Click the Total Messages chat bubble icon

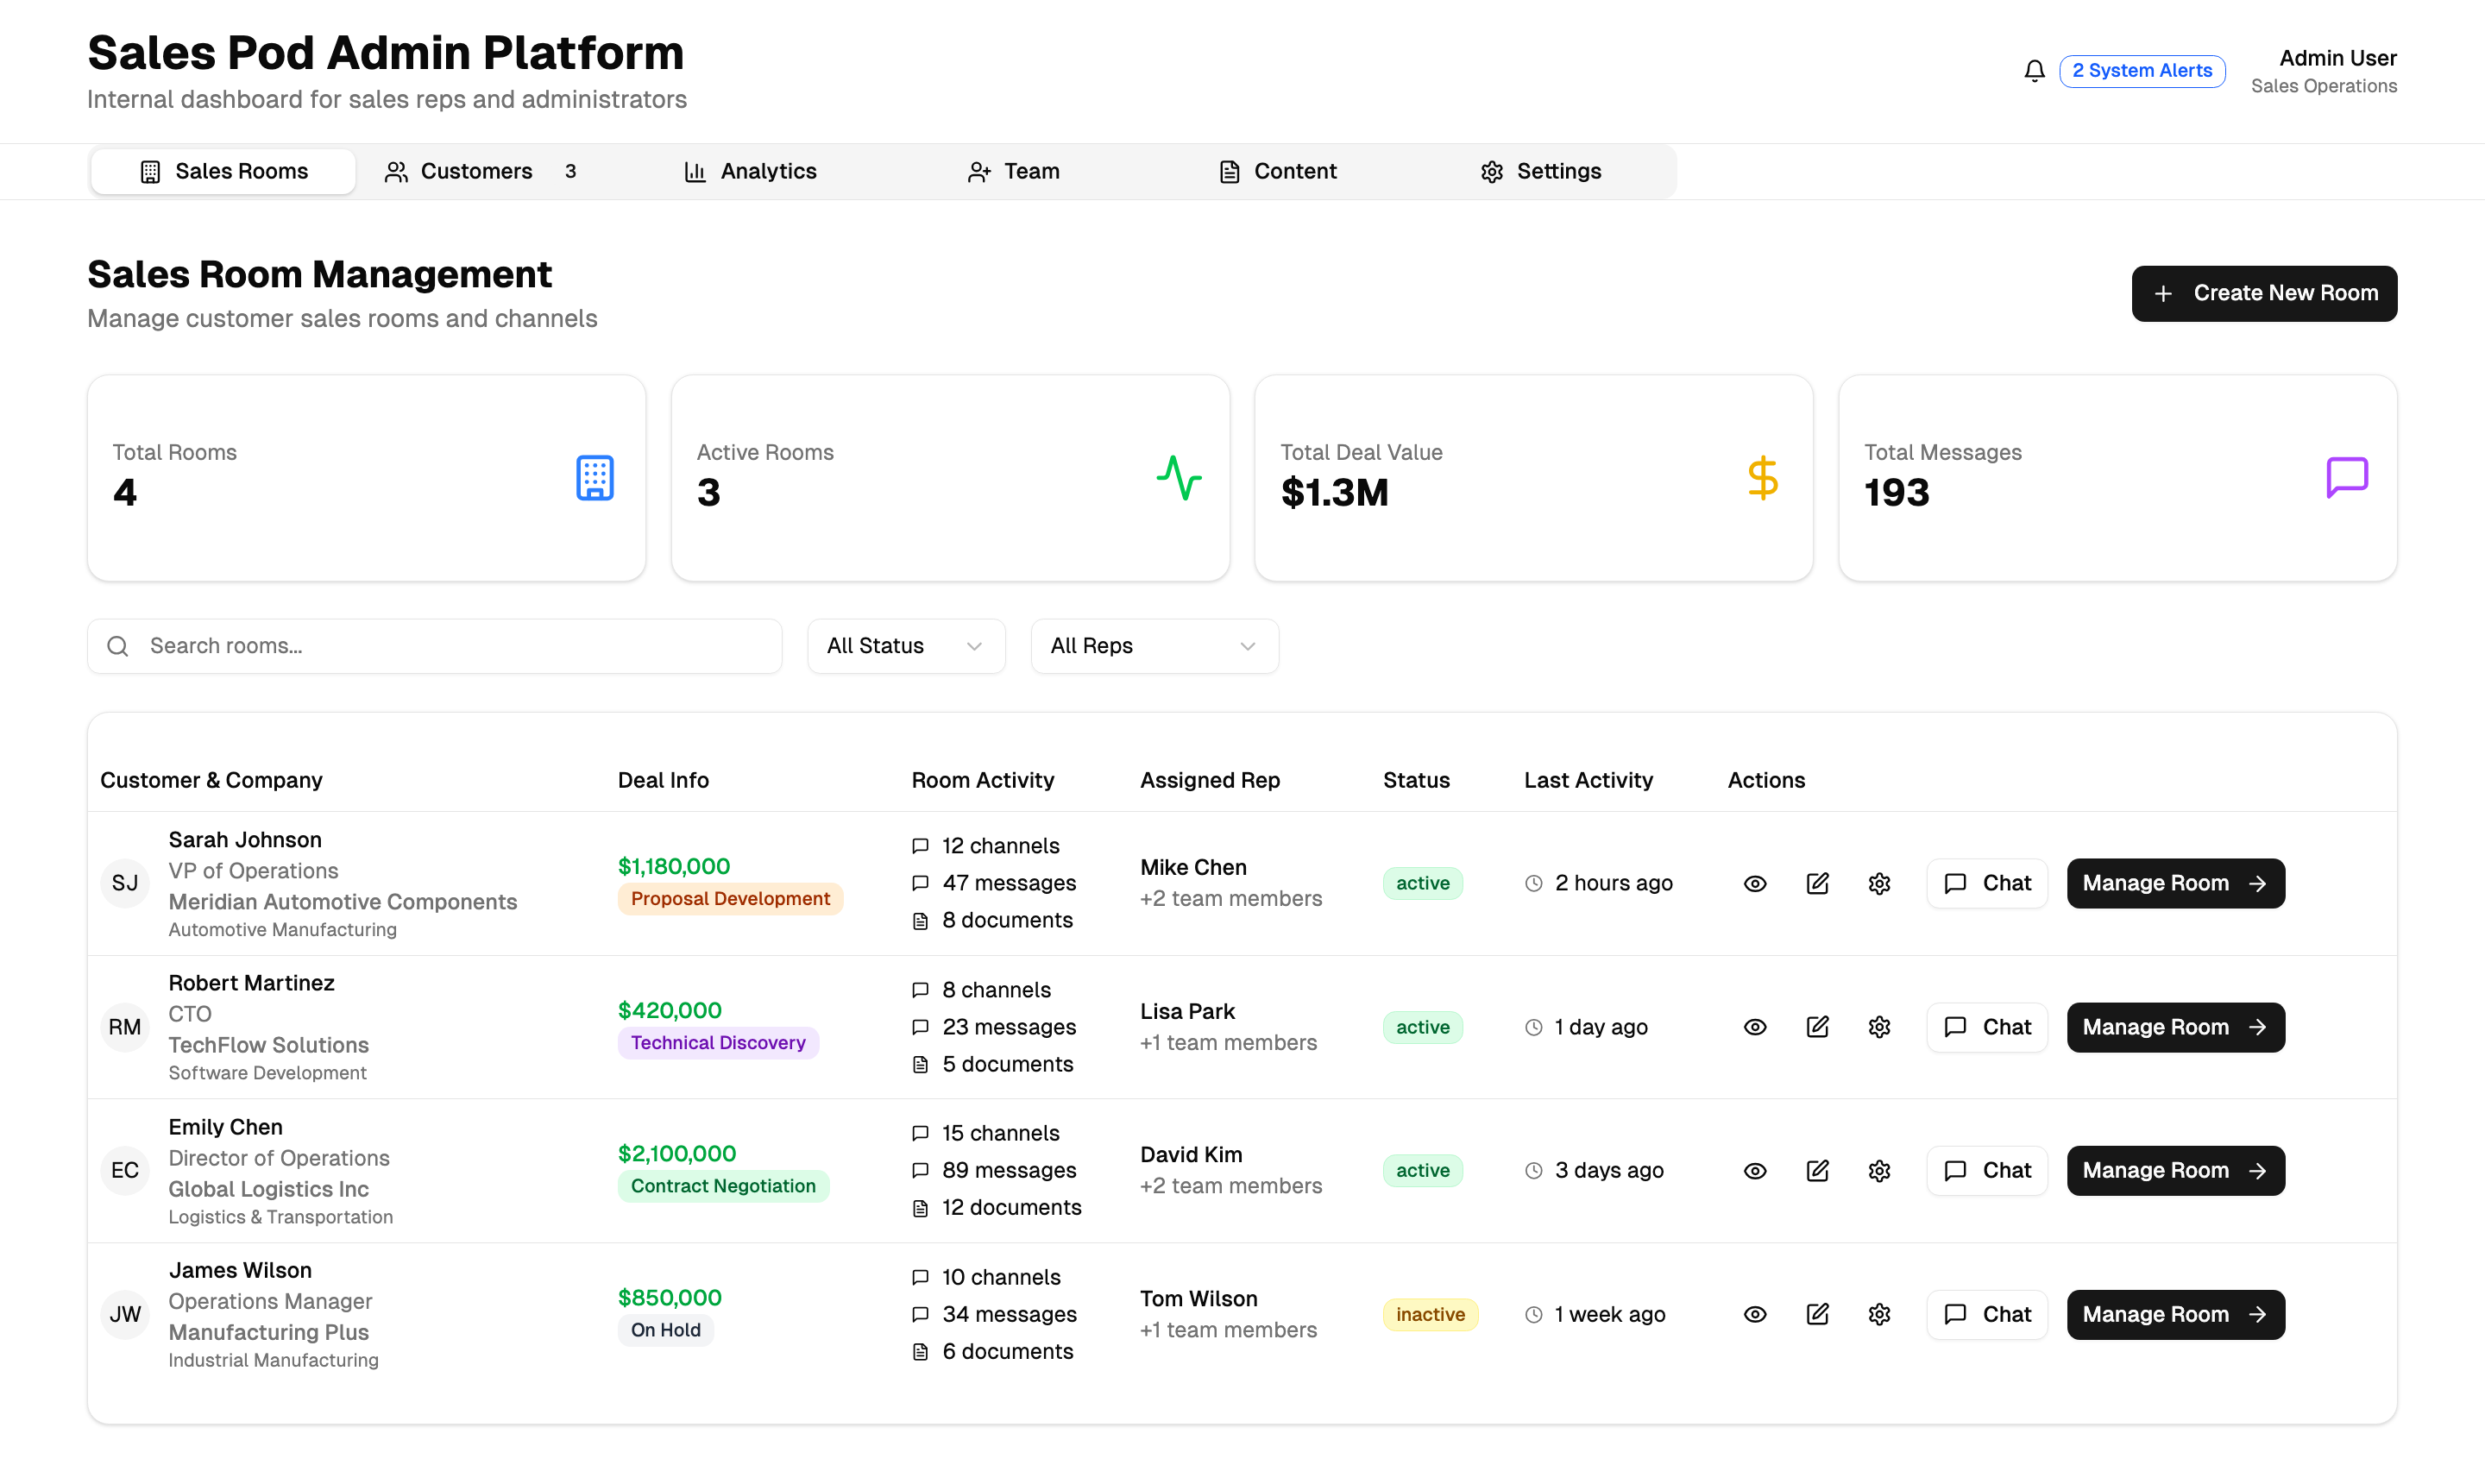pyautogui.click(x=2346, y=477)
